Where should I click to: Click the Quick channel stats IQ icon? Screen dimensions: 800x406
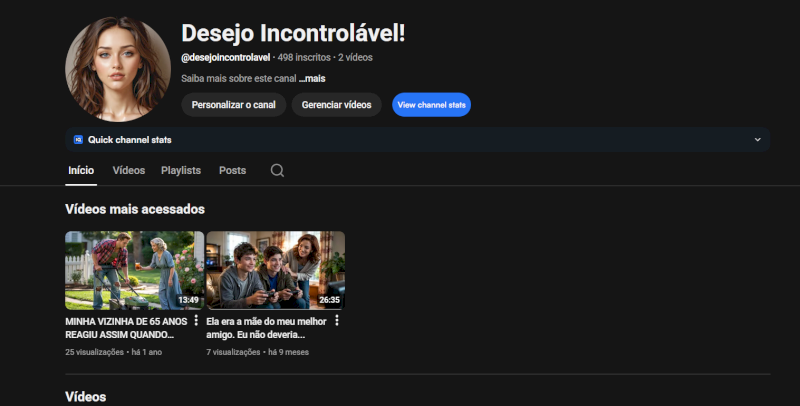point(78,140)
